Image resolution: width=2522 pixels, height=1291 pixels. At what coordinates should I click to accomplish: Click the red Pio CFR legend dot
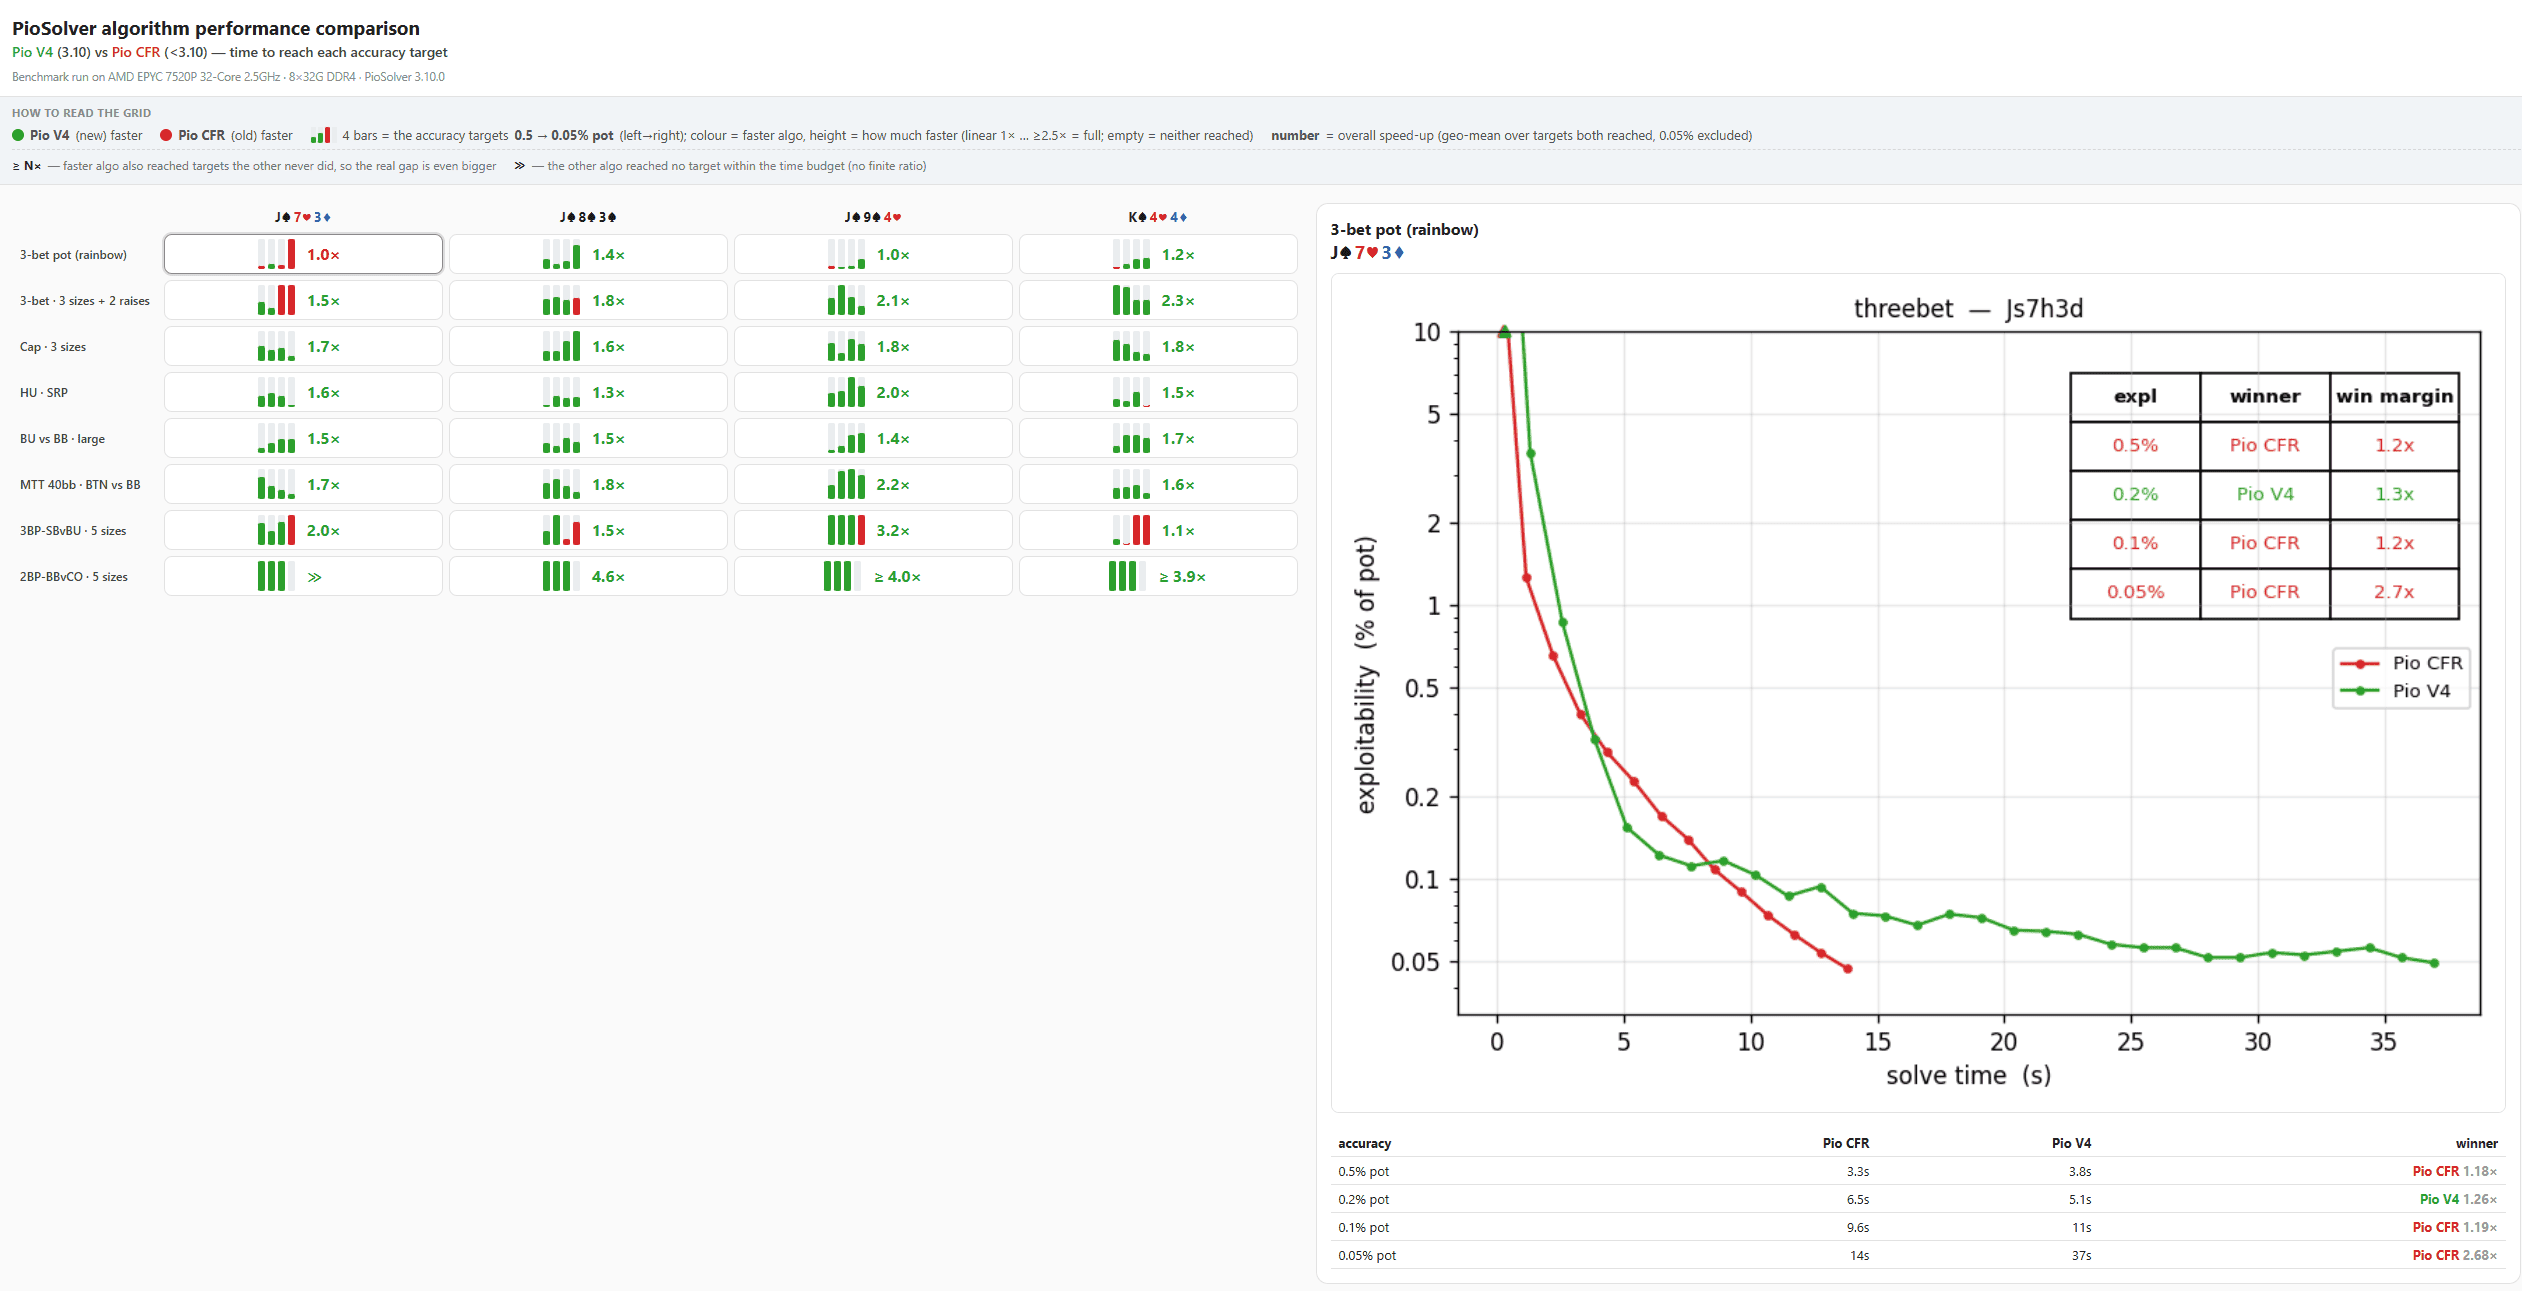[166, 135]
